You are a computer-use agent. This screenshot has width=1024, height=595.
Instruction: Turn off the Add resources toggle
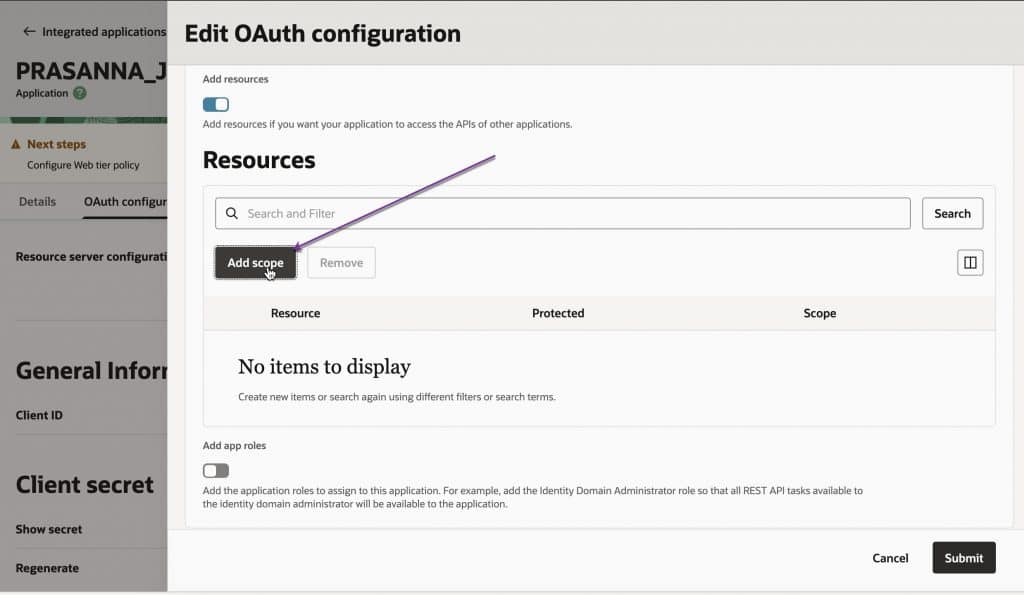pyautogui.click(x=216, y=104)
